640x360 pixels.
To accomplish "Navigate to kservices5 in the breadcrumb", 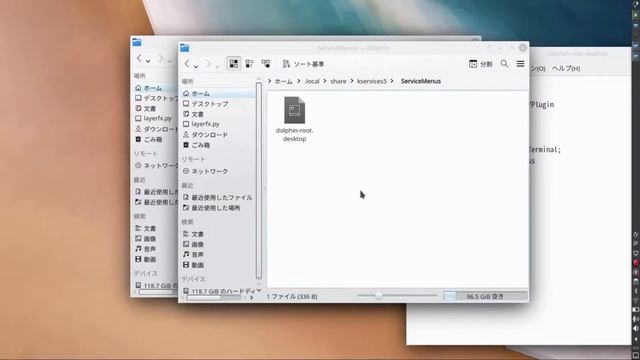I will click(x=371, y=81).
